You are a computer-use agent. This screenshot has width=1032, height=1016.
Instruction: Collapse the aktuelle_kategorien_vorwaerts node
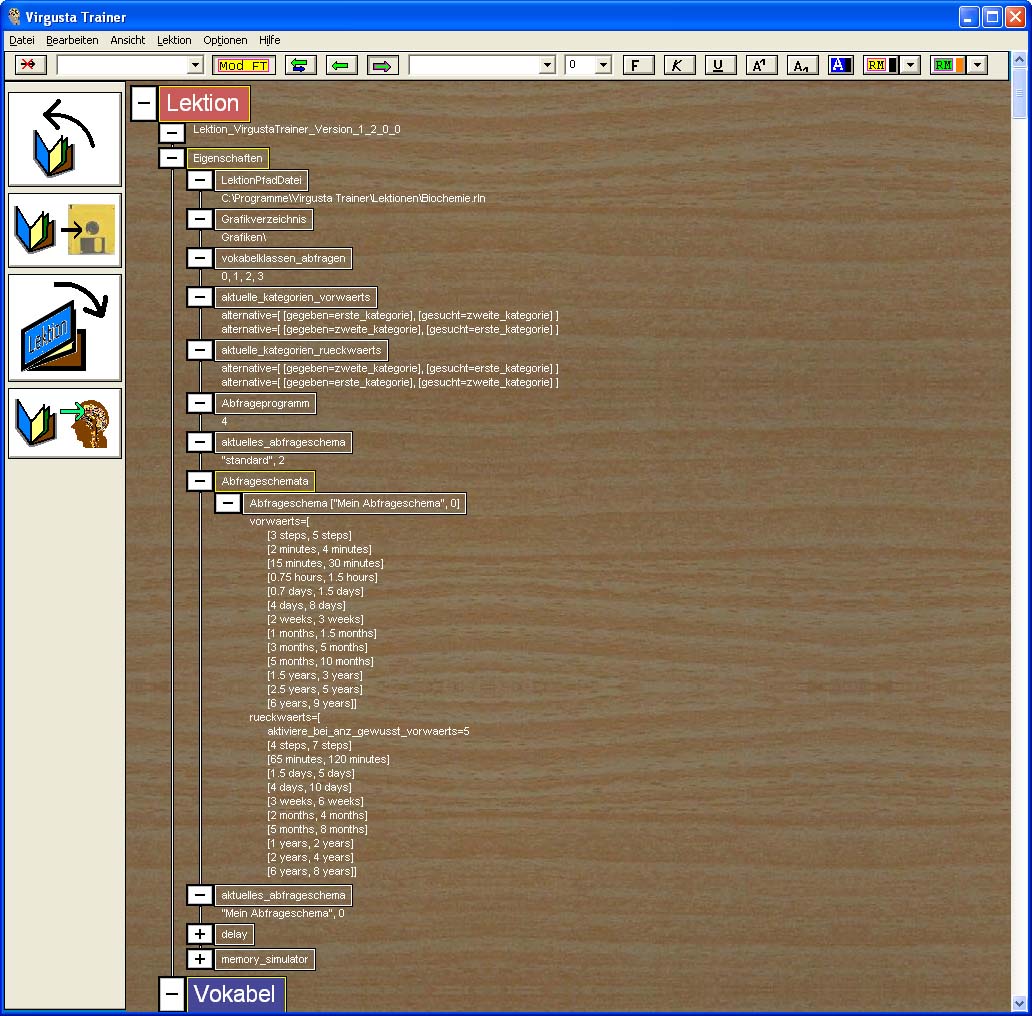[199, 297]
